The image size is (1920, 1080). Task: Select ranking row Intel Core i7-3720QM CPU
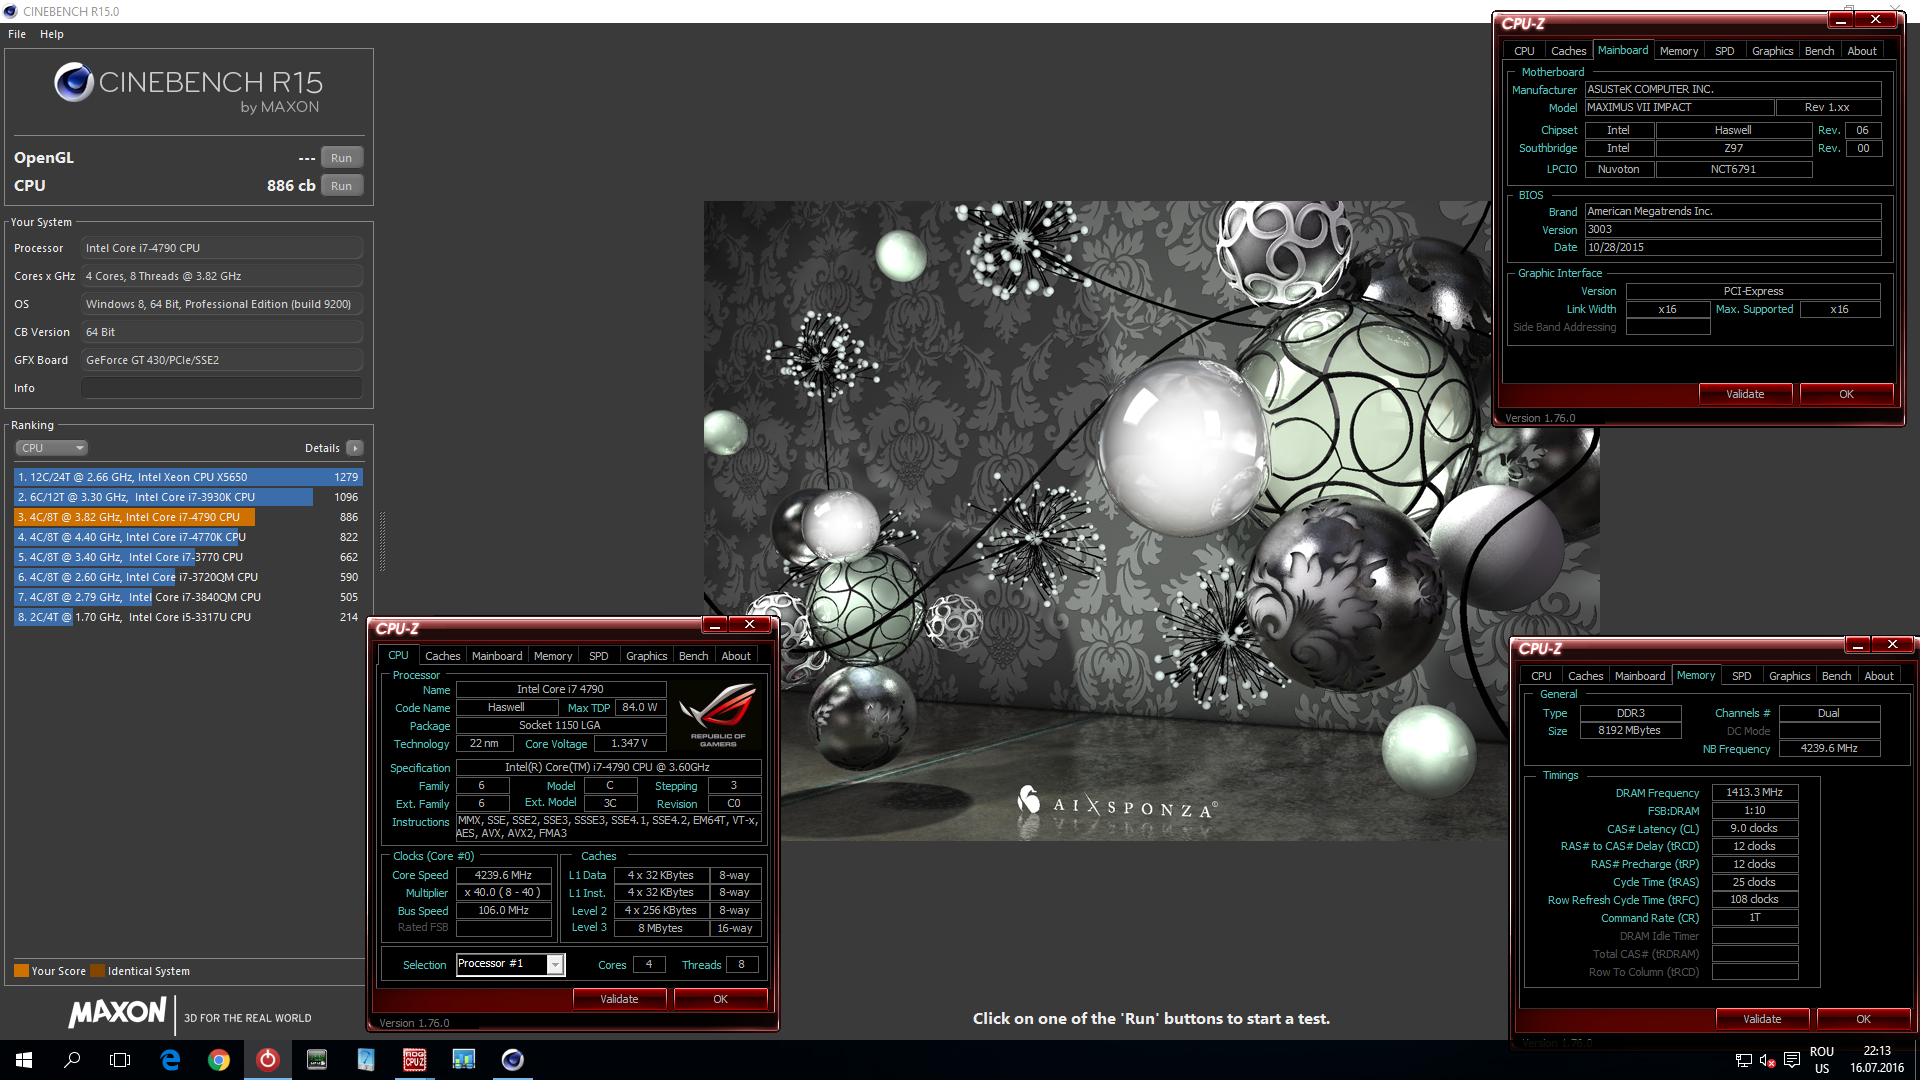tap(188, 577)
